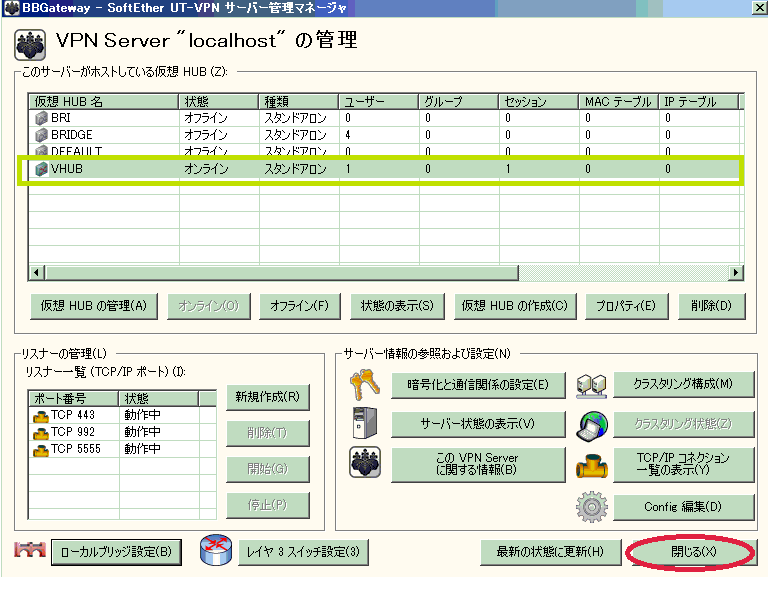Select the TCP 992 listener row
768x591 pixels.
pos(122,432)
